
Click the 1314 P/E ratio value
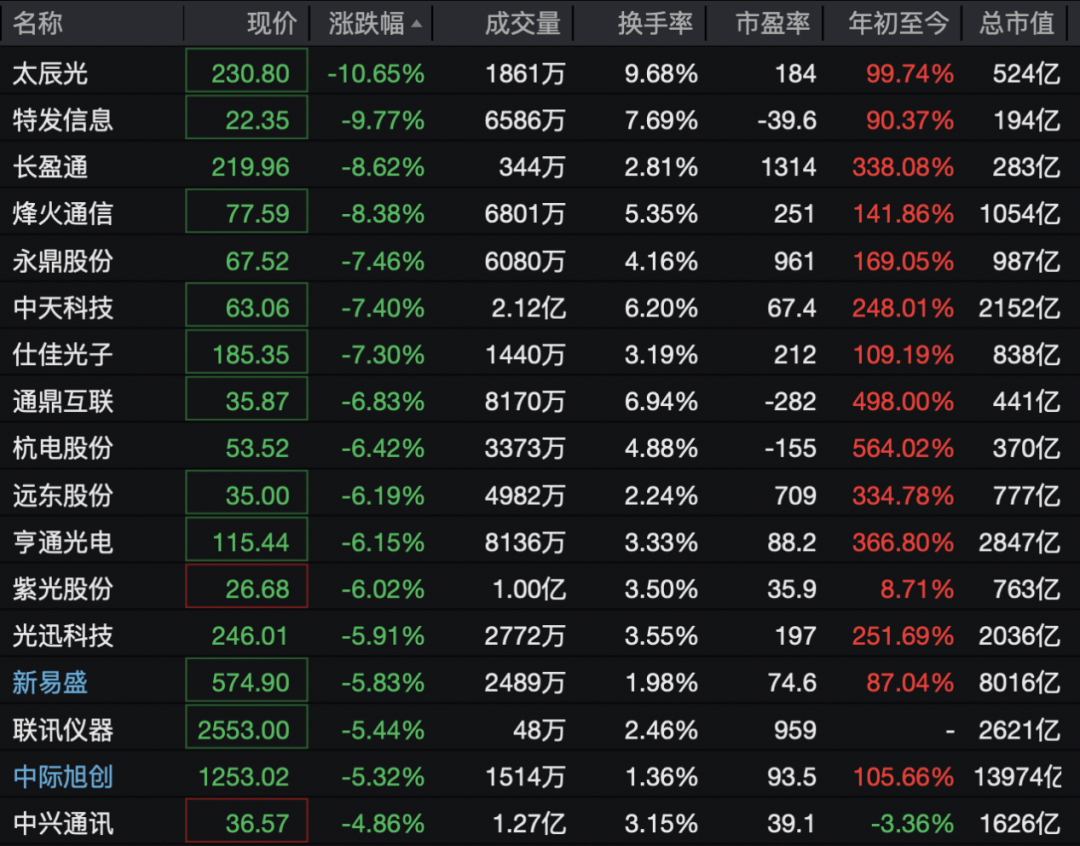click(789, 167)
